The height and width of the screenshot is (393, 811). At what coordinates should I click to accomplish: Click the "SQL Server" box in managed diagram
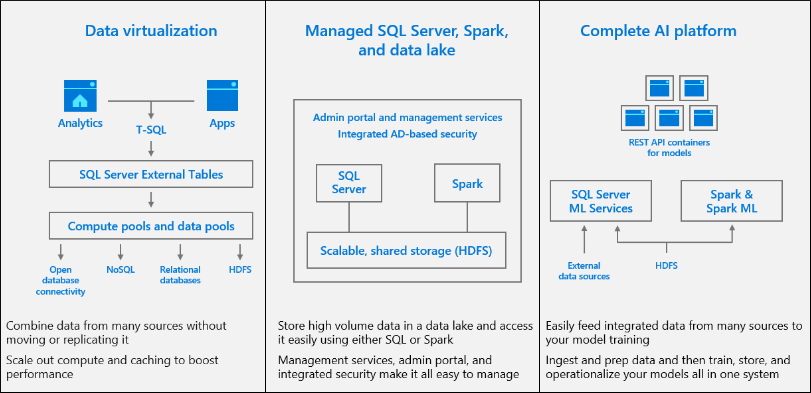coord(349,183)
